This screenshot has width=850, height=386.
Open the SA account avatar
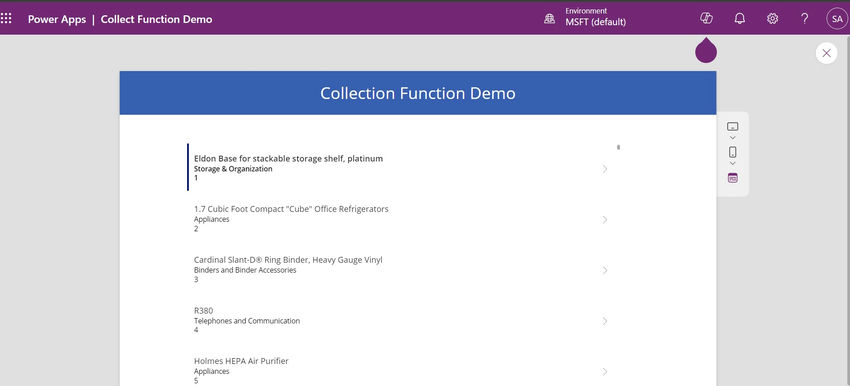pos(837,18)
